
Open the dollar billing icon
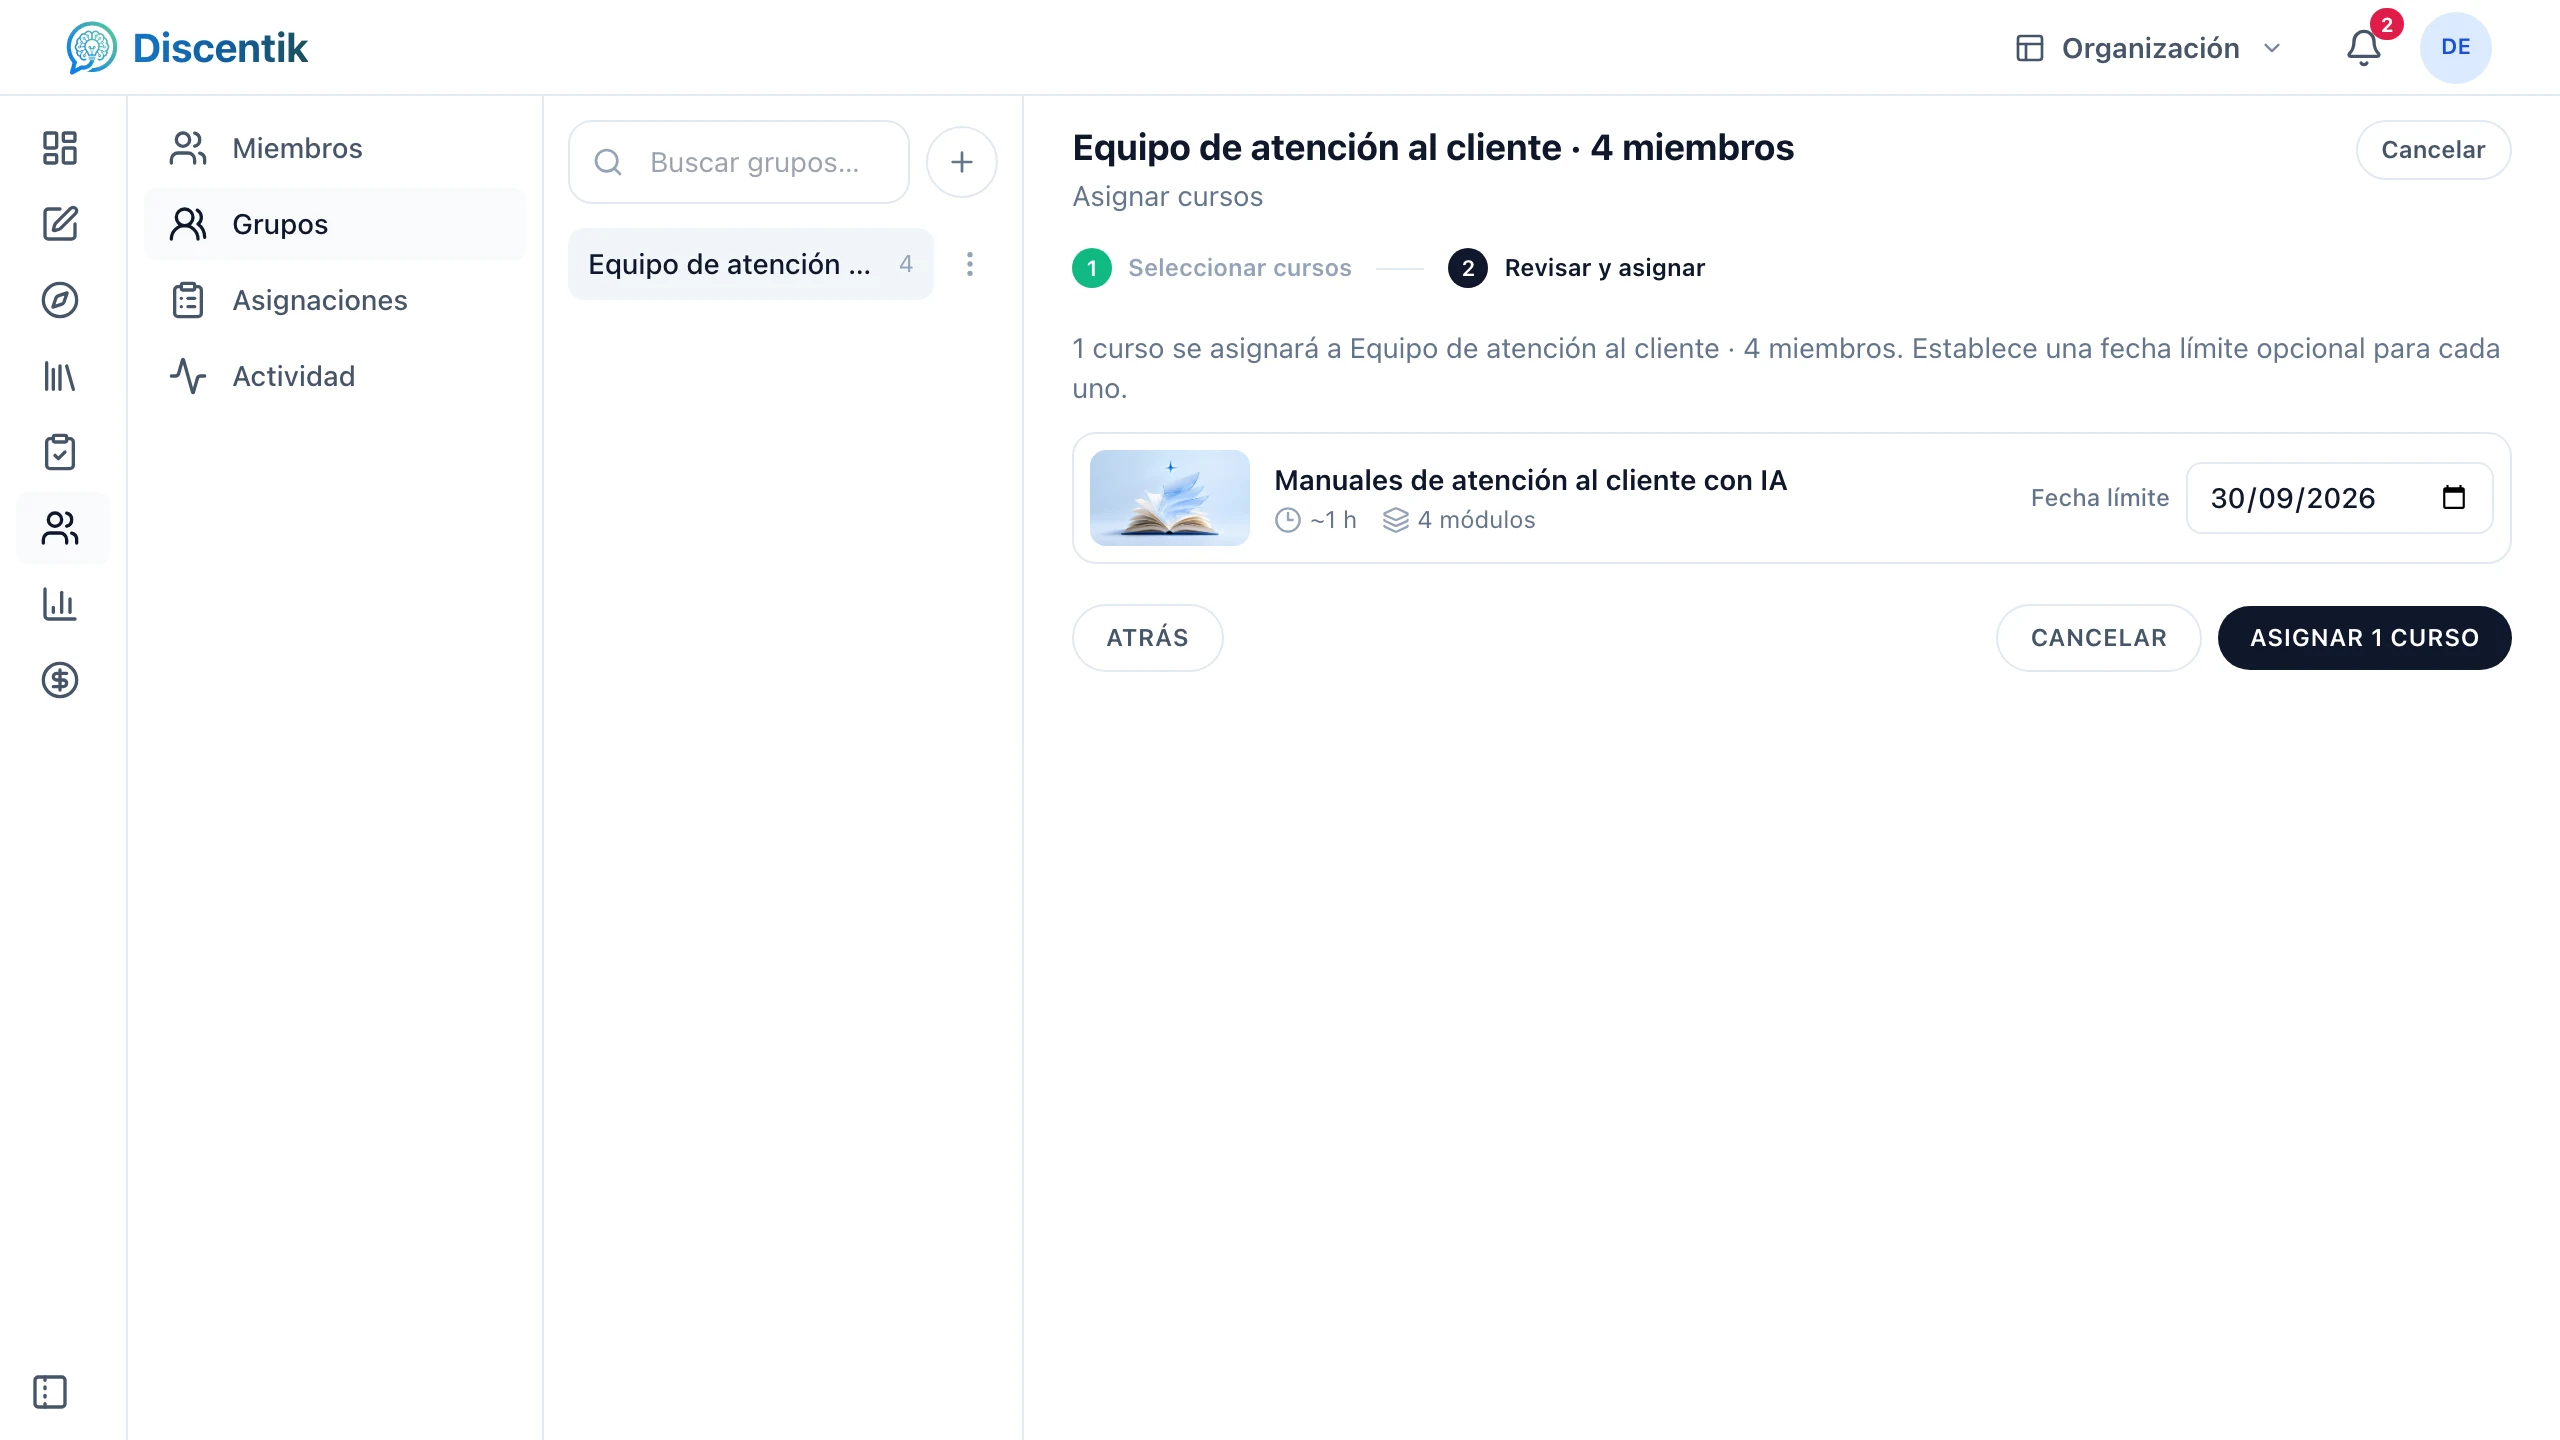click(x=60, y=680)
